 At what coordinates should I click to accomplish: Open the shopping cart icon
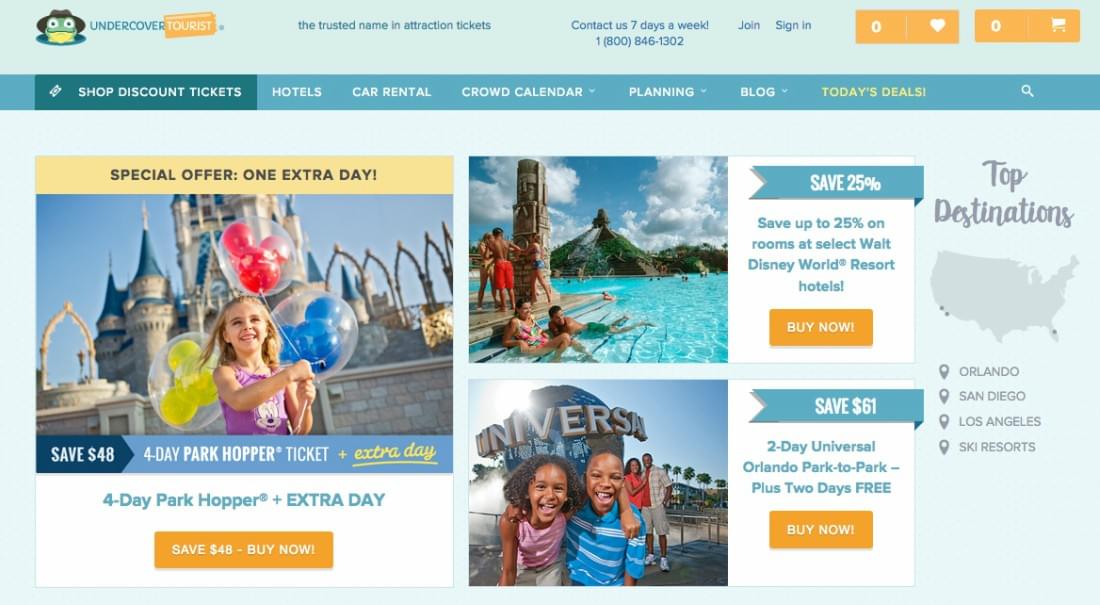coord(1058,25)
